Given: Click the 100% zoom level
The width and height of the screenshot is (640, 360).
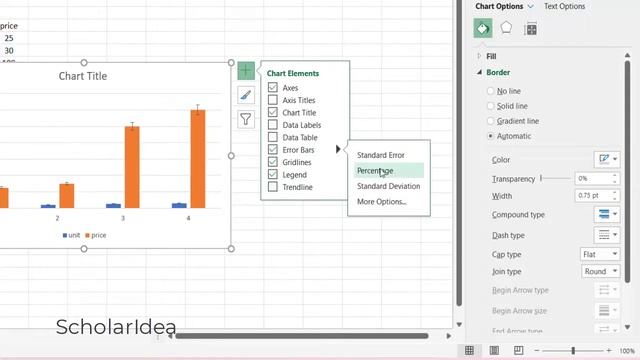Looking at the screenshot, I should 627,351.
